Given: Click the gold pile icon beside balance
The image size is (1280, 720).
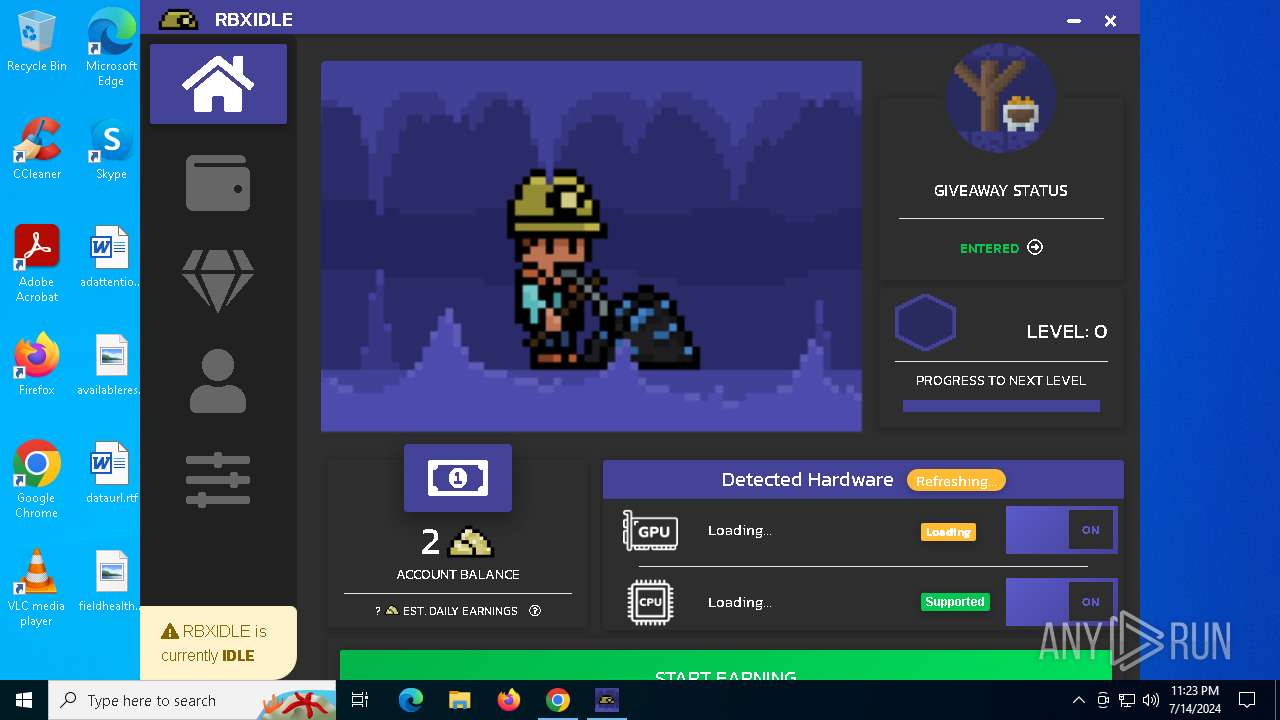Looking at the screenshot, I should (x=470, y=542).
